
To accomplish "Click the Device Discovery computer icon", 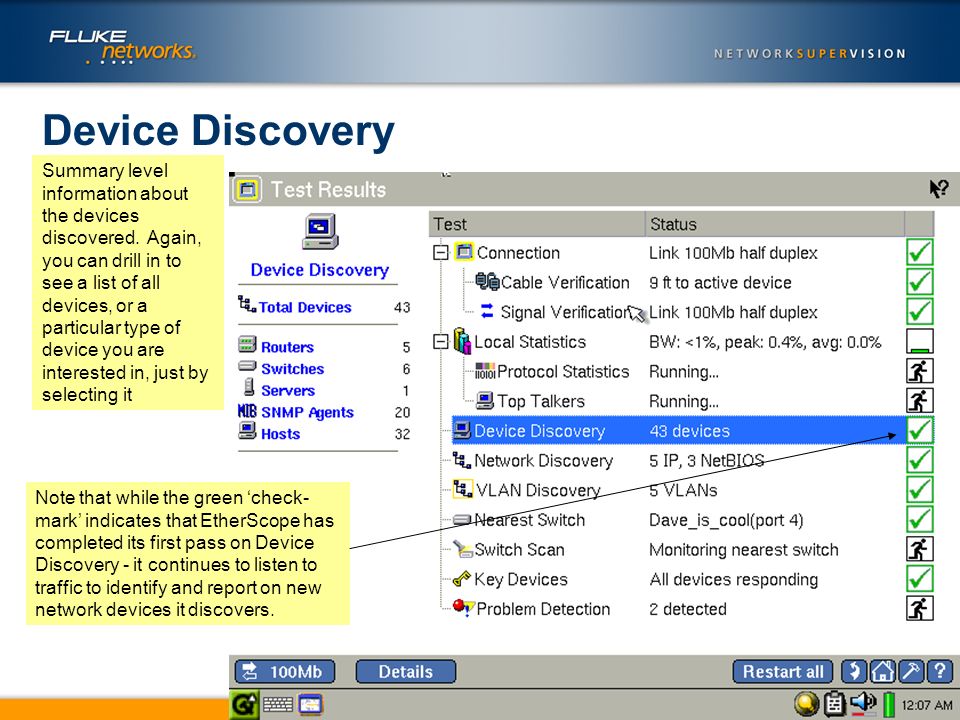I will click(x=320, y=231).
